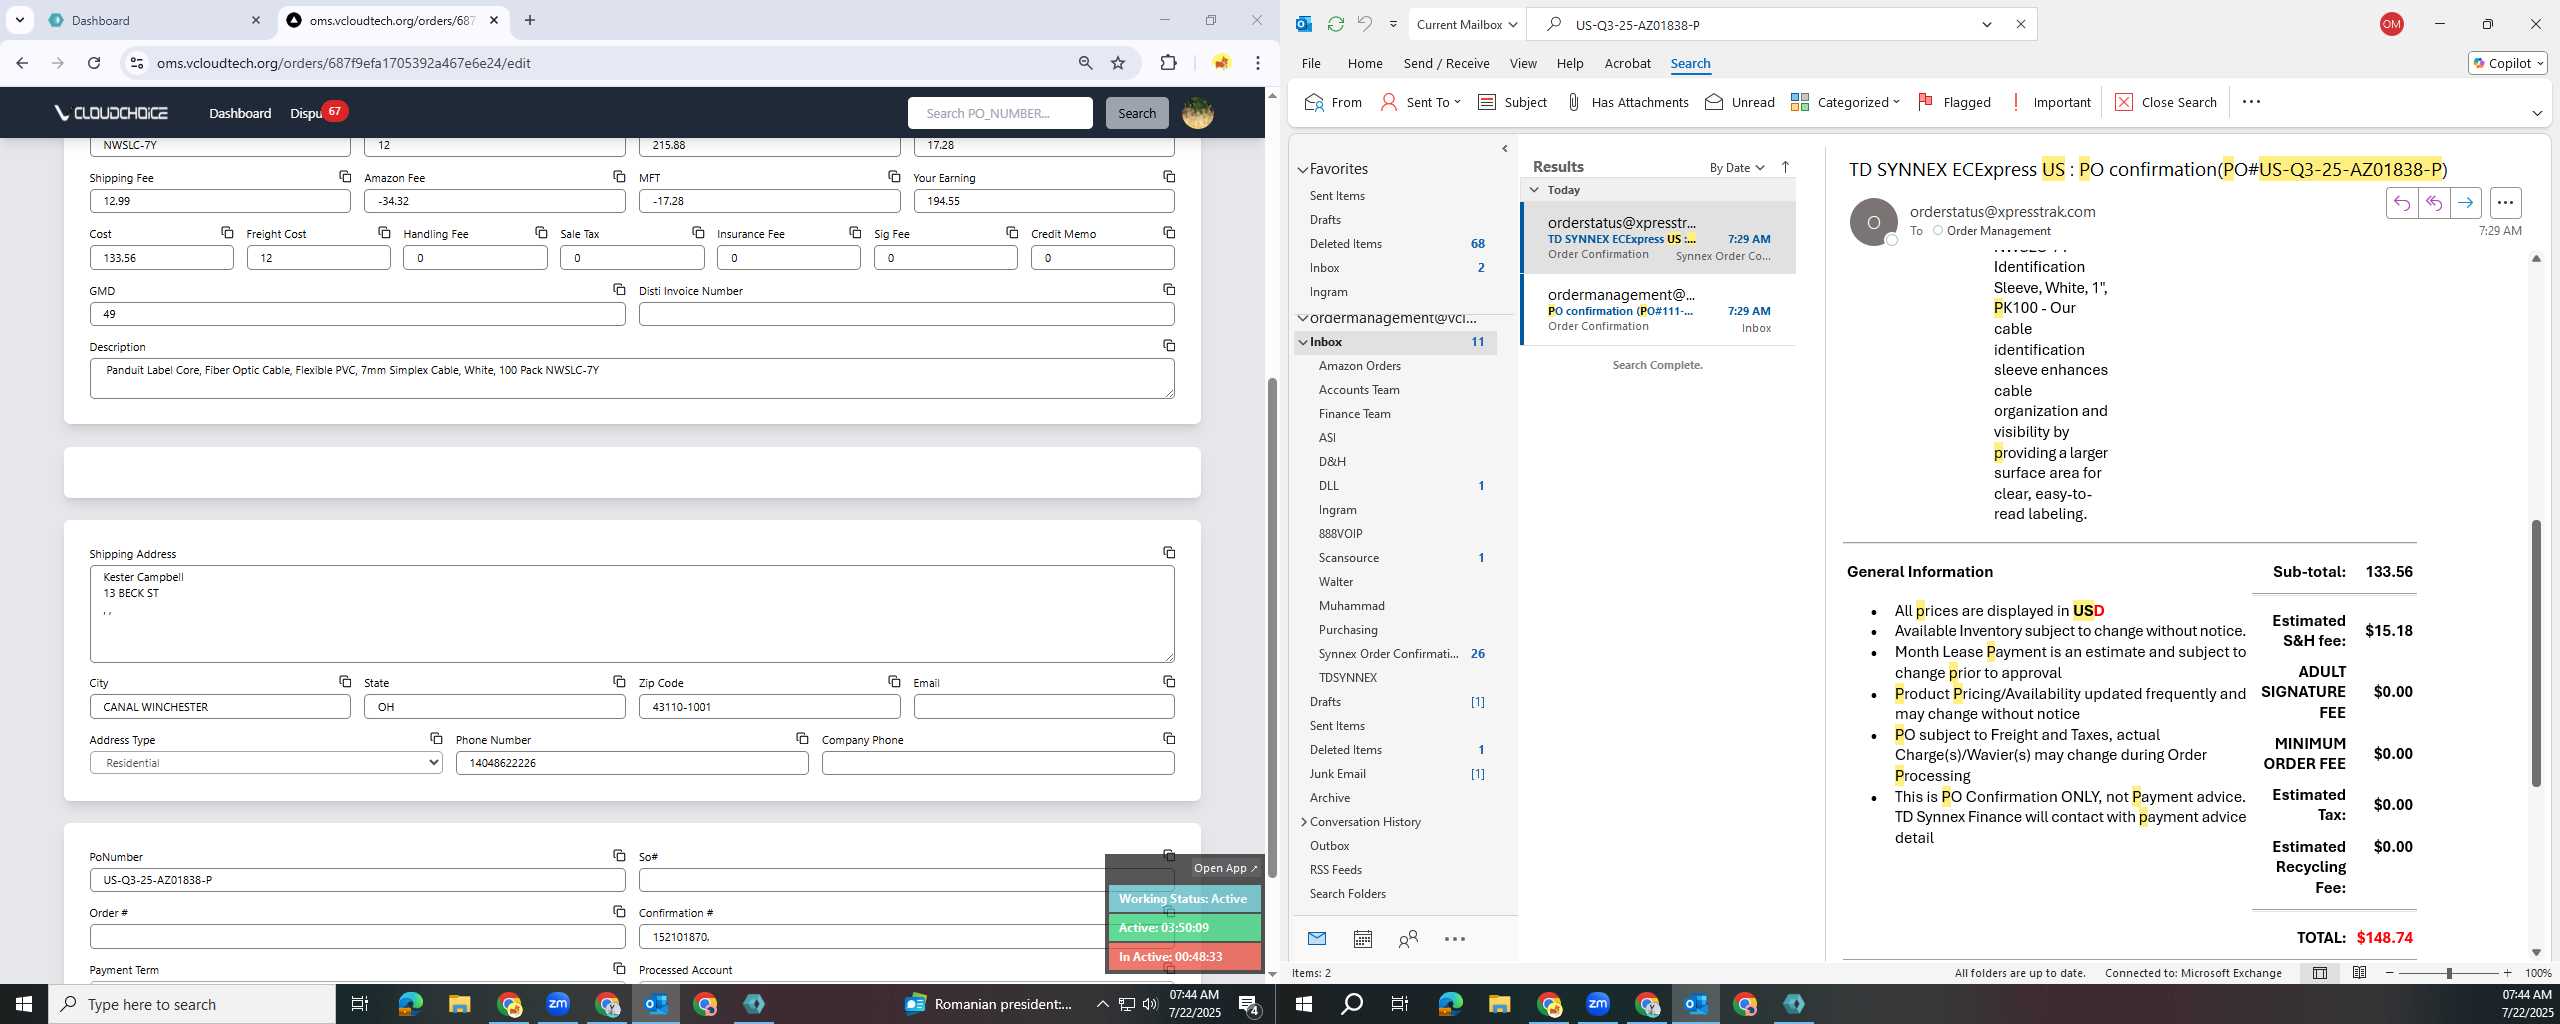Copy the Shipping Address text
The image size is (2560, 1024).
pos(1169,552)
